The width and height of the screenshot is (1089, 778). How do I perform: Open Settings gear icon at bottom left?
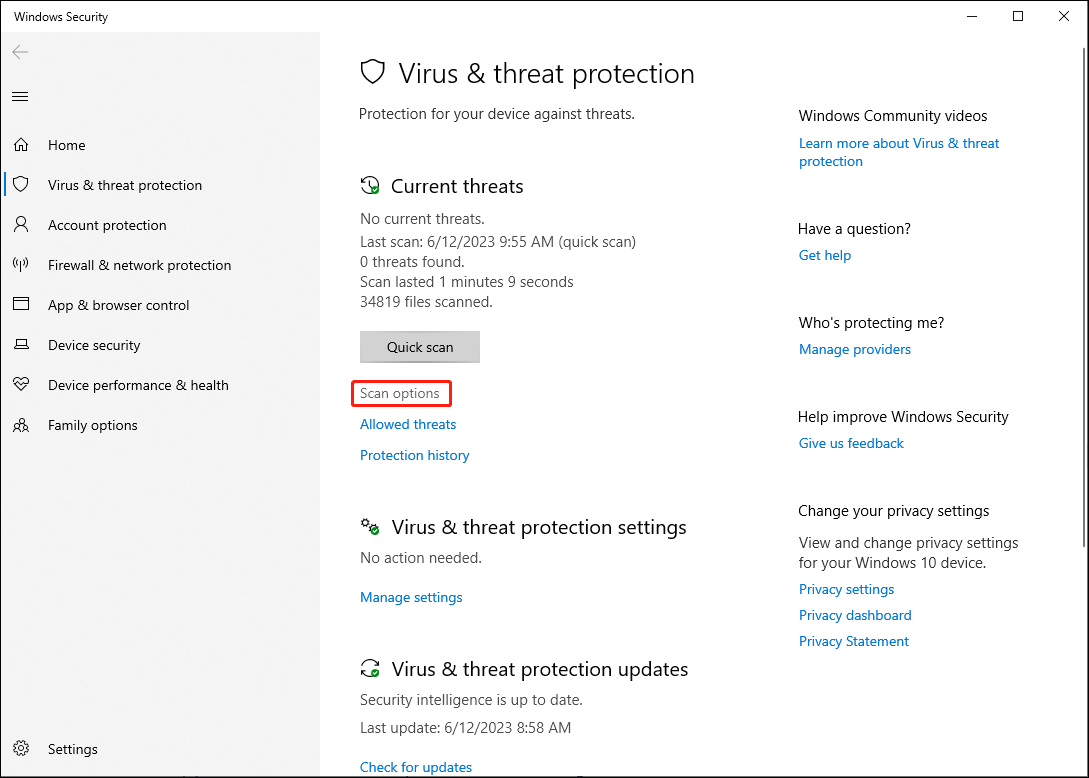[22, 748]
